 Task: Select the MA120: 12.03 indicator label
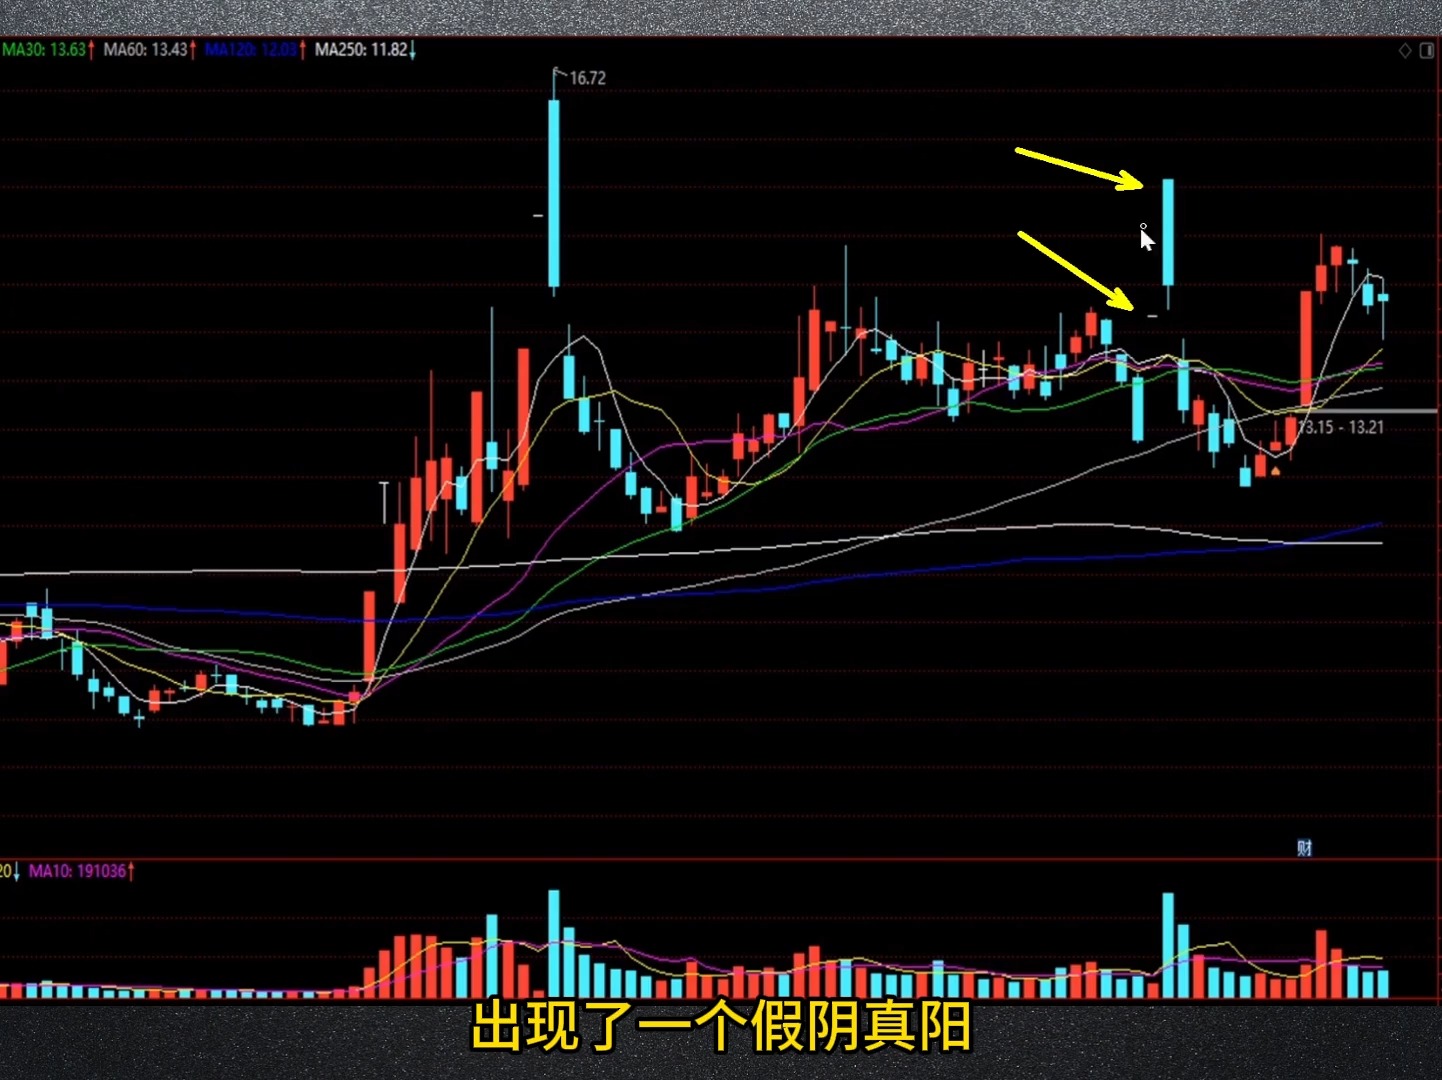(255, 49)
